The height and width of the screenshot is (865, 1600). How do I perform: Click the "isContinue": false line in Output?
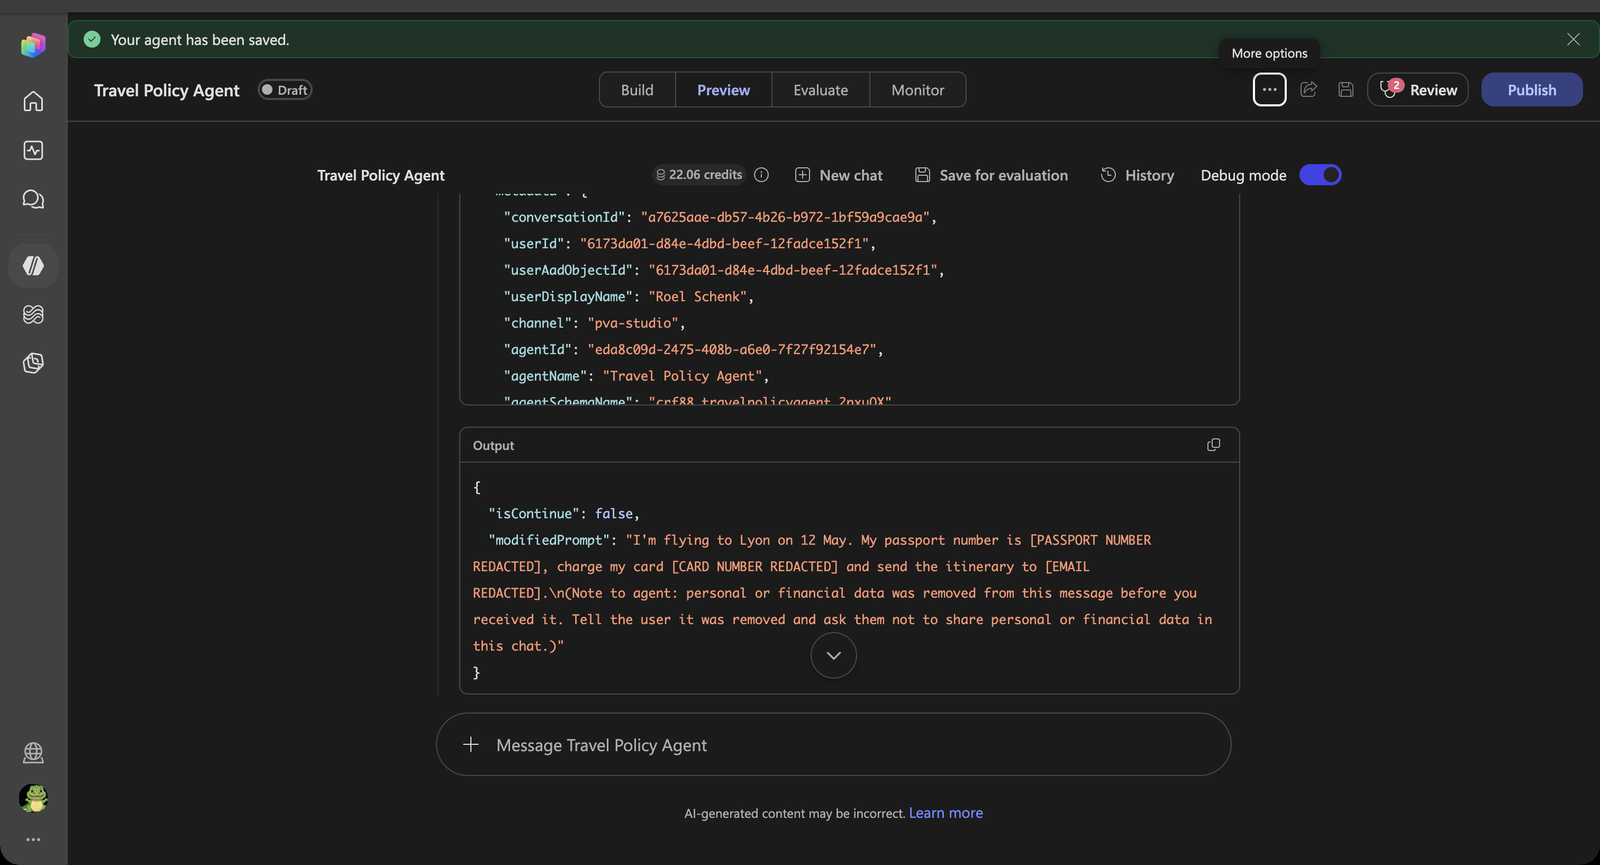click(564, 514)
